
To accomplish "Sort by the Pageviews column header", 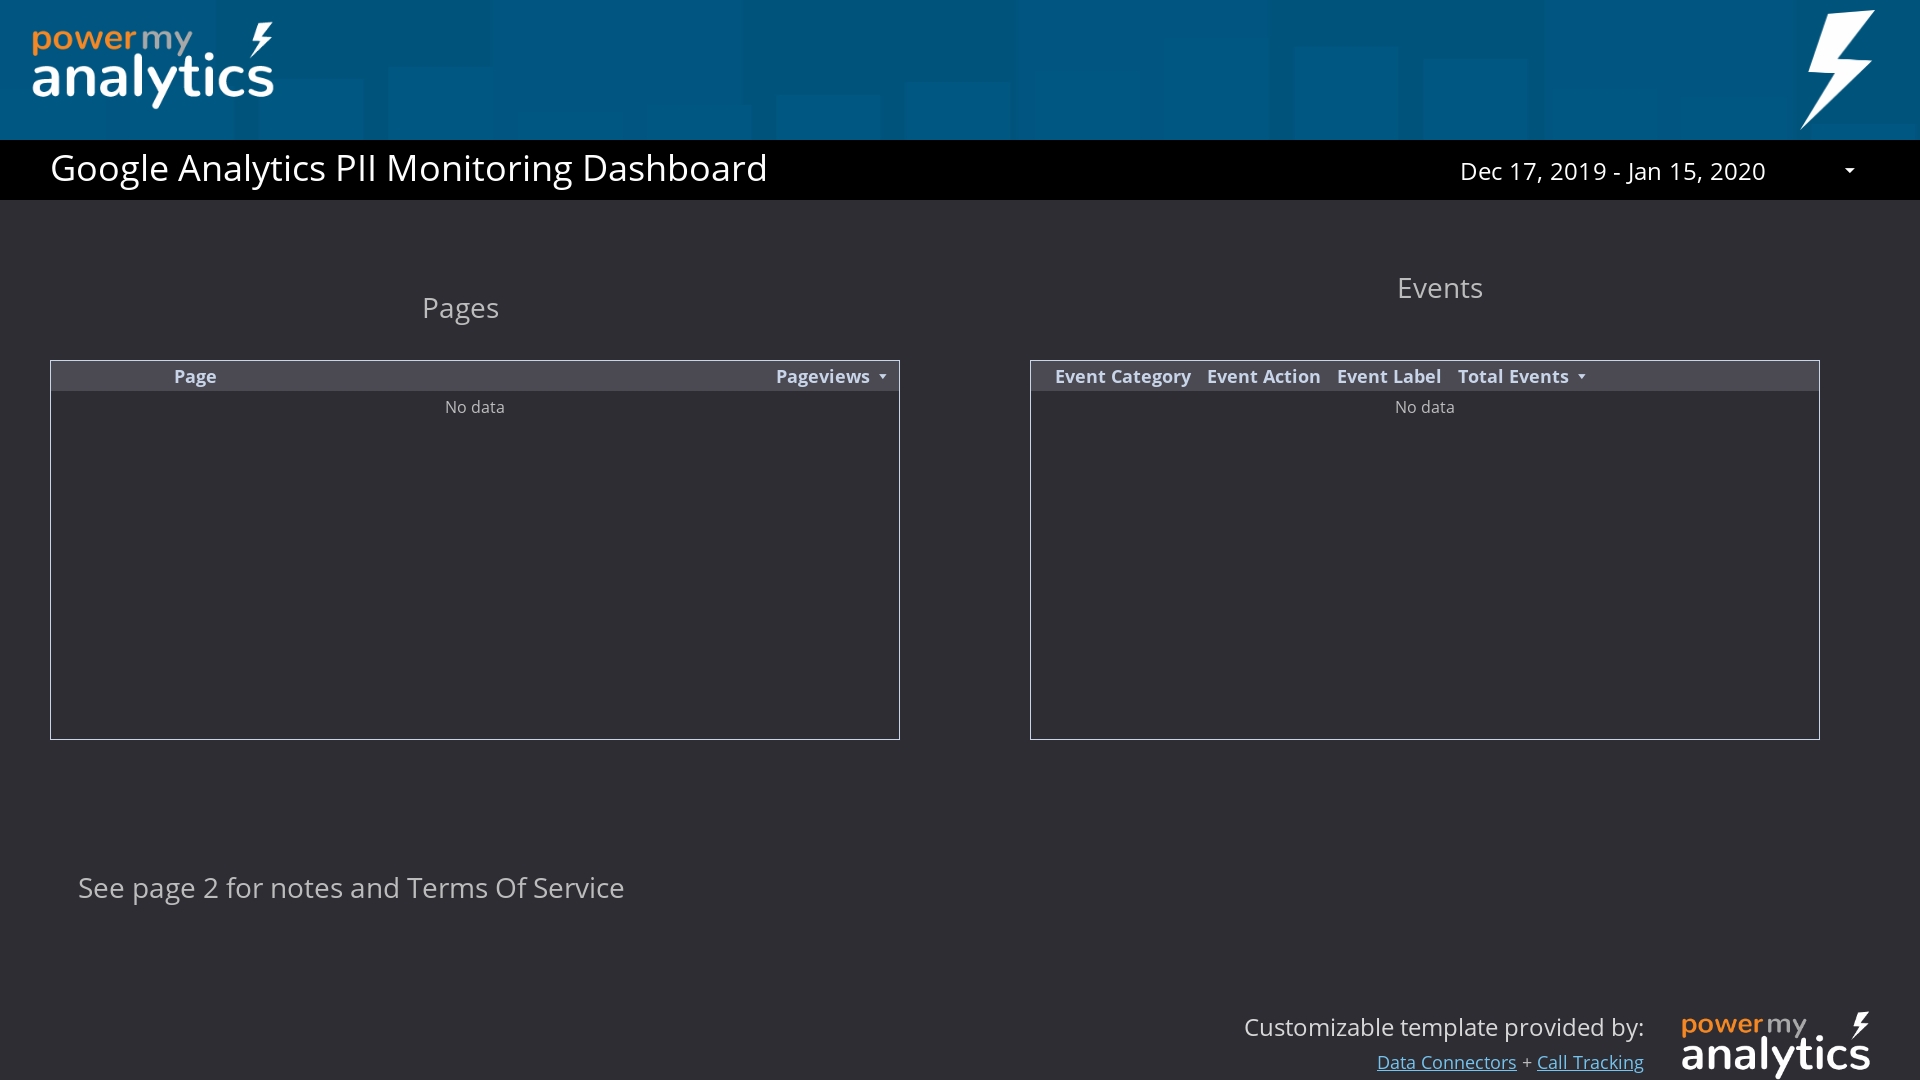I will coord(822,377).
